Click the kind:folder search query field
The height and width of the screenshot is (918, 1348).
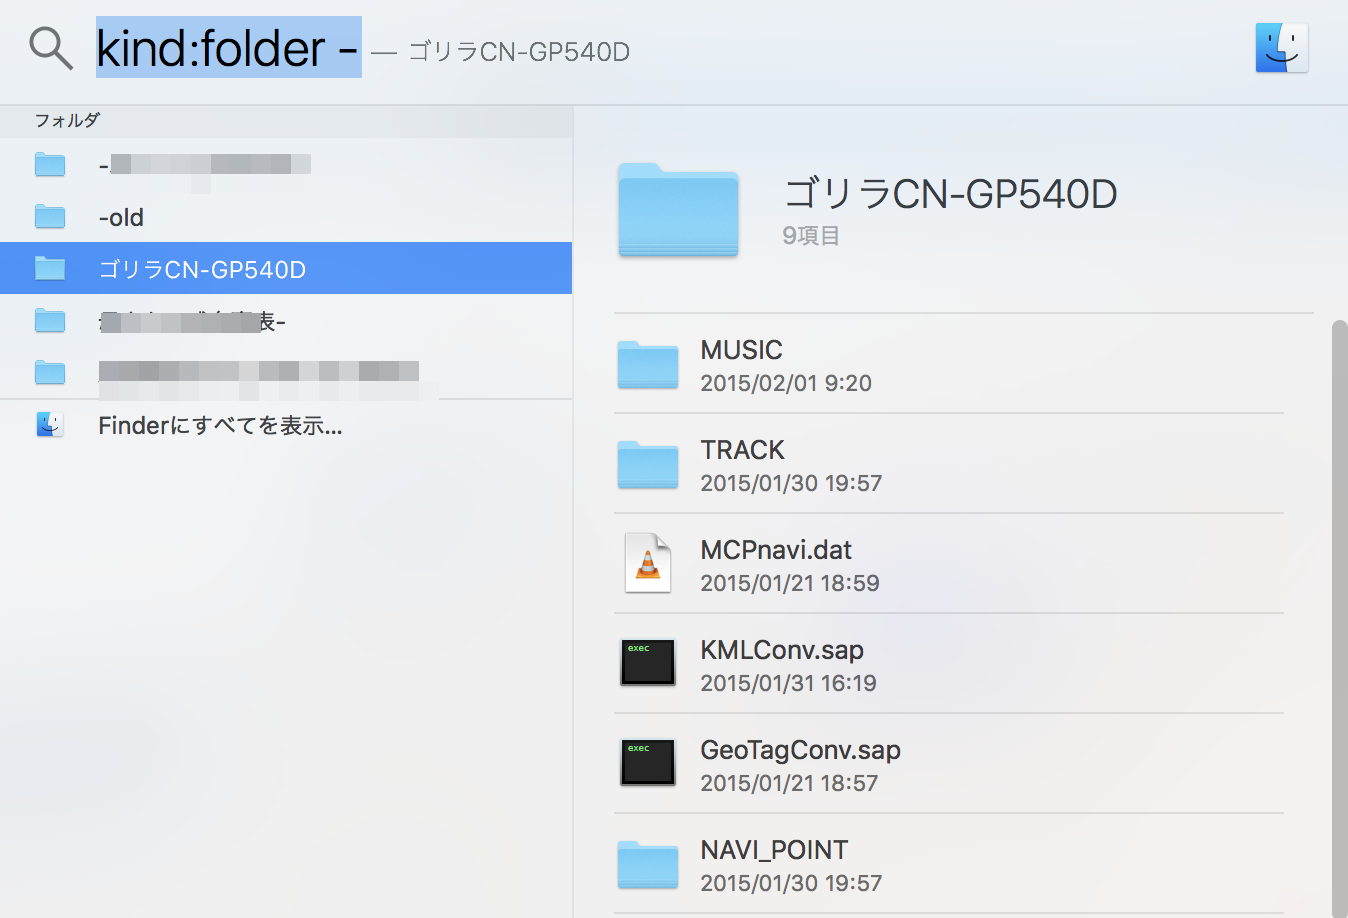click(228, 48)
